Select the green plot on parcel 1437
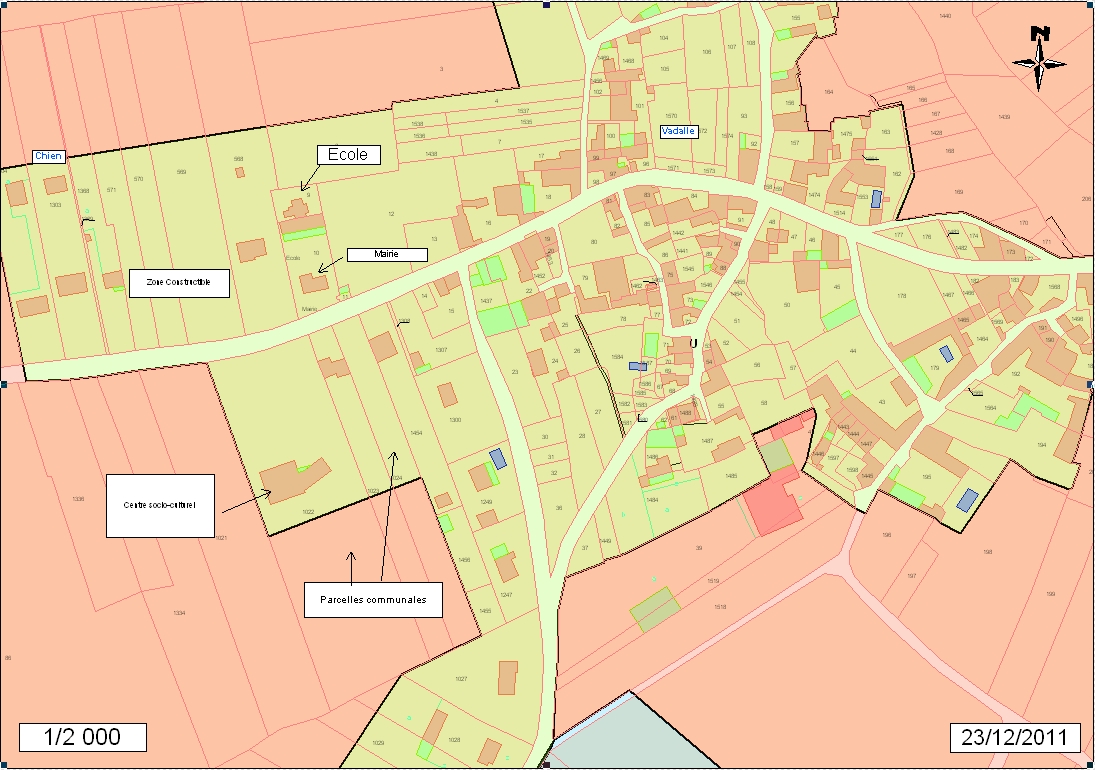Viewport: 1097px width, 772px height. tap(501, 319)
